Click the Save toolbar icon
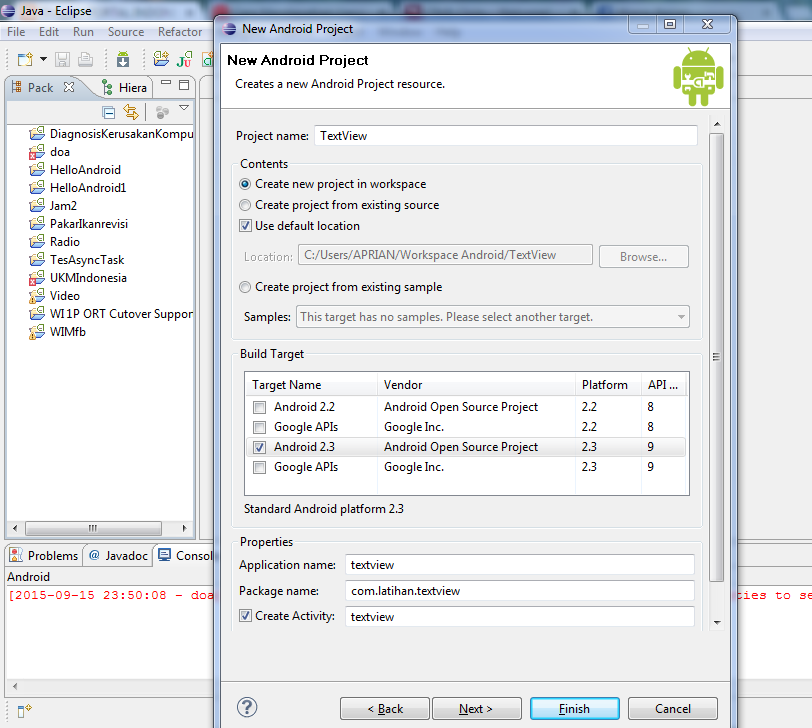 pyautogui.click(x=62, y=60)
